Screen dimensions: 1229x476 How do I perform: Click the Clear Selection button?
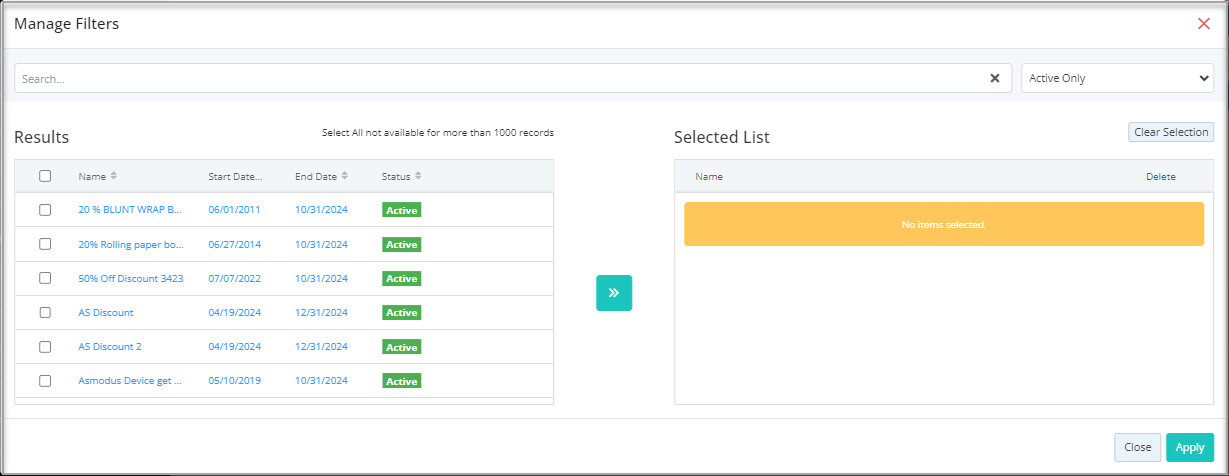coord(1171,132)
